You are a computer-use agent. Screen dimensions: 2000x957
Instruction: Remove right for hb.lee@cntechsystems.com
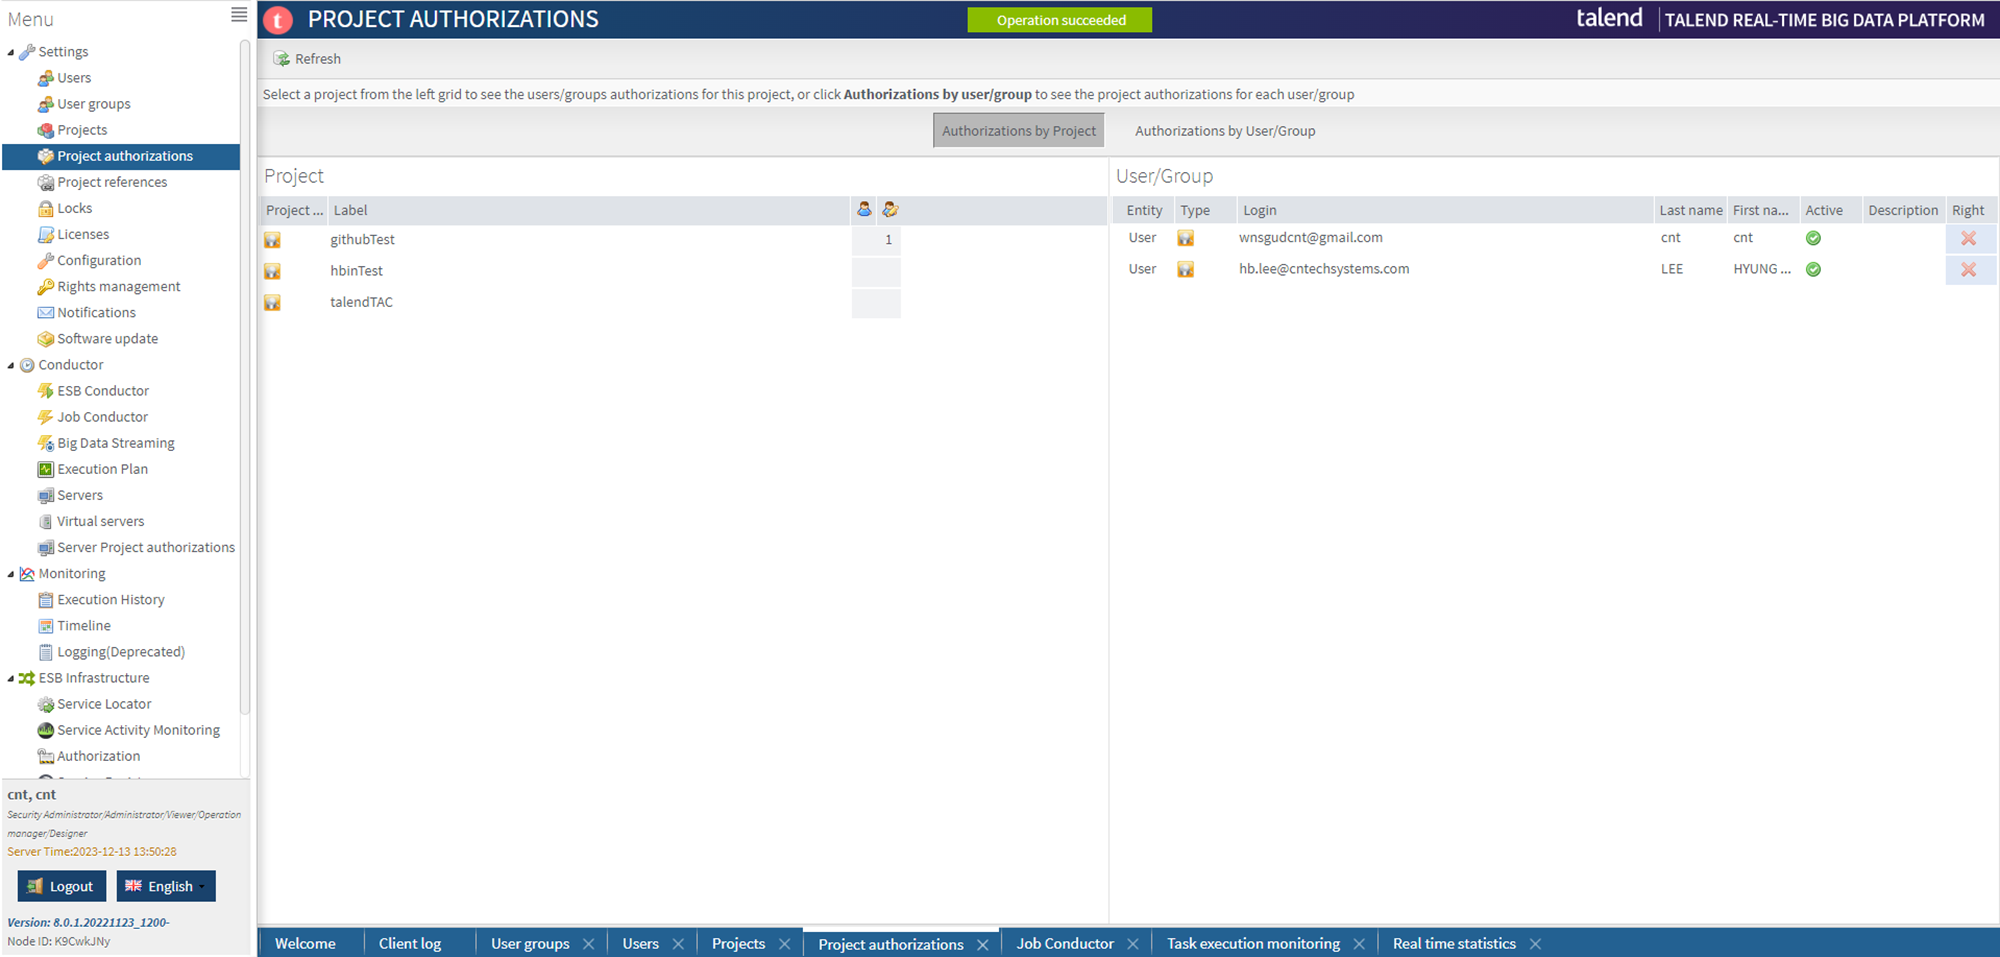[x=1968, y=269]
